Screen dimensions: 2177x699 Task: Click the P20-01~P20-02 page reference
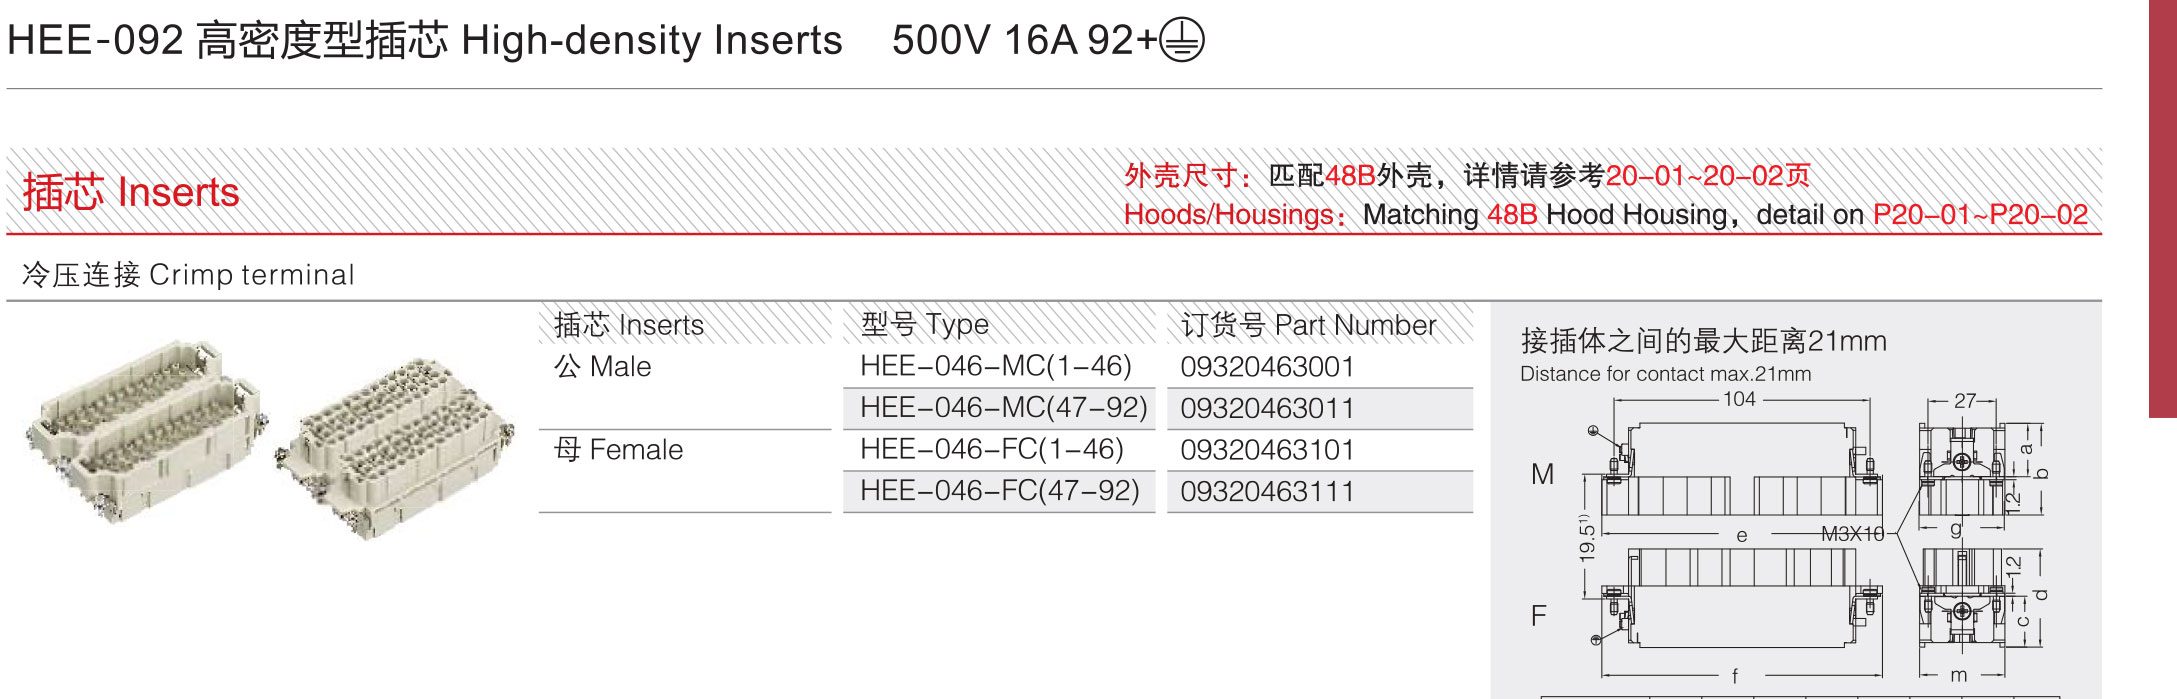pyautogui.click(x=1980, y=214)
